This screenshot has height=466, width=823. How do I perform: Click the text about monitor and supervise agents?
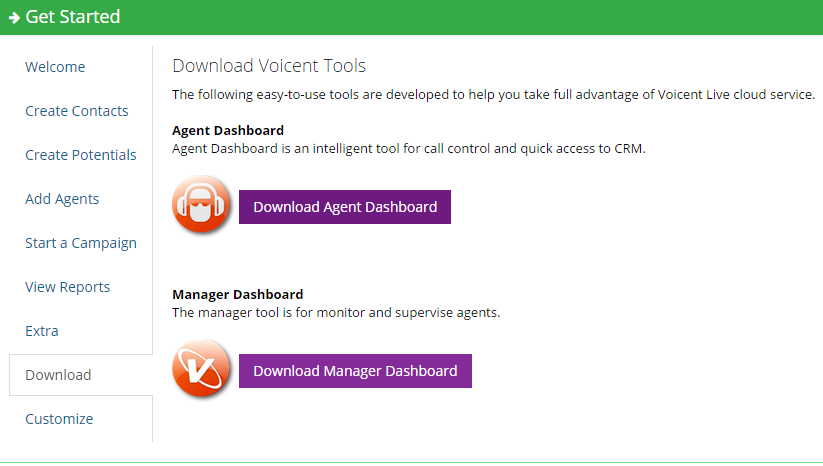[x=336, y=313]
